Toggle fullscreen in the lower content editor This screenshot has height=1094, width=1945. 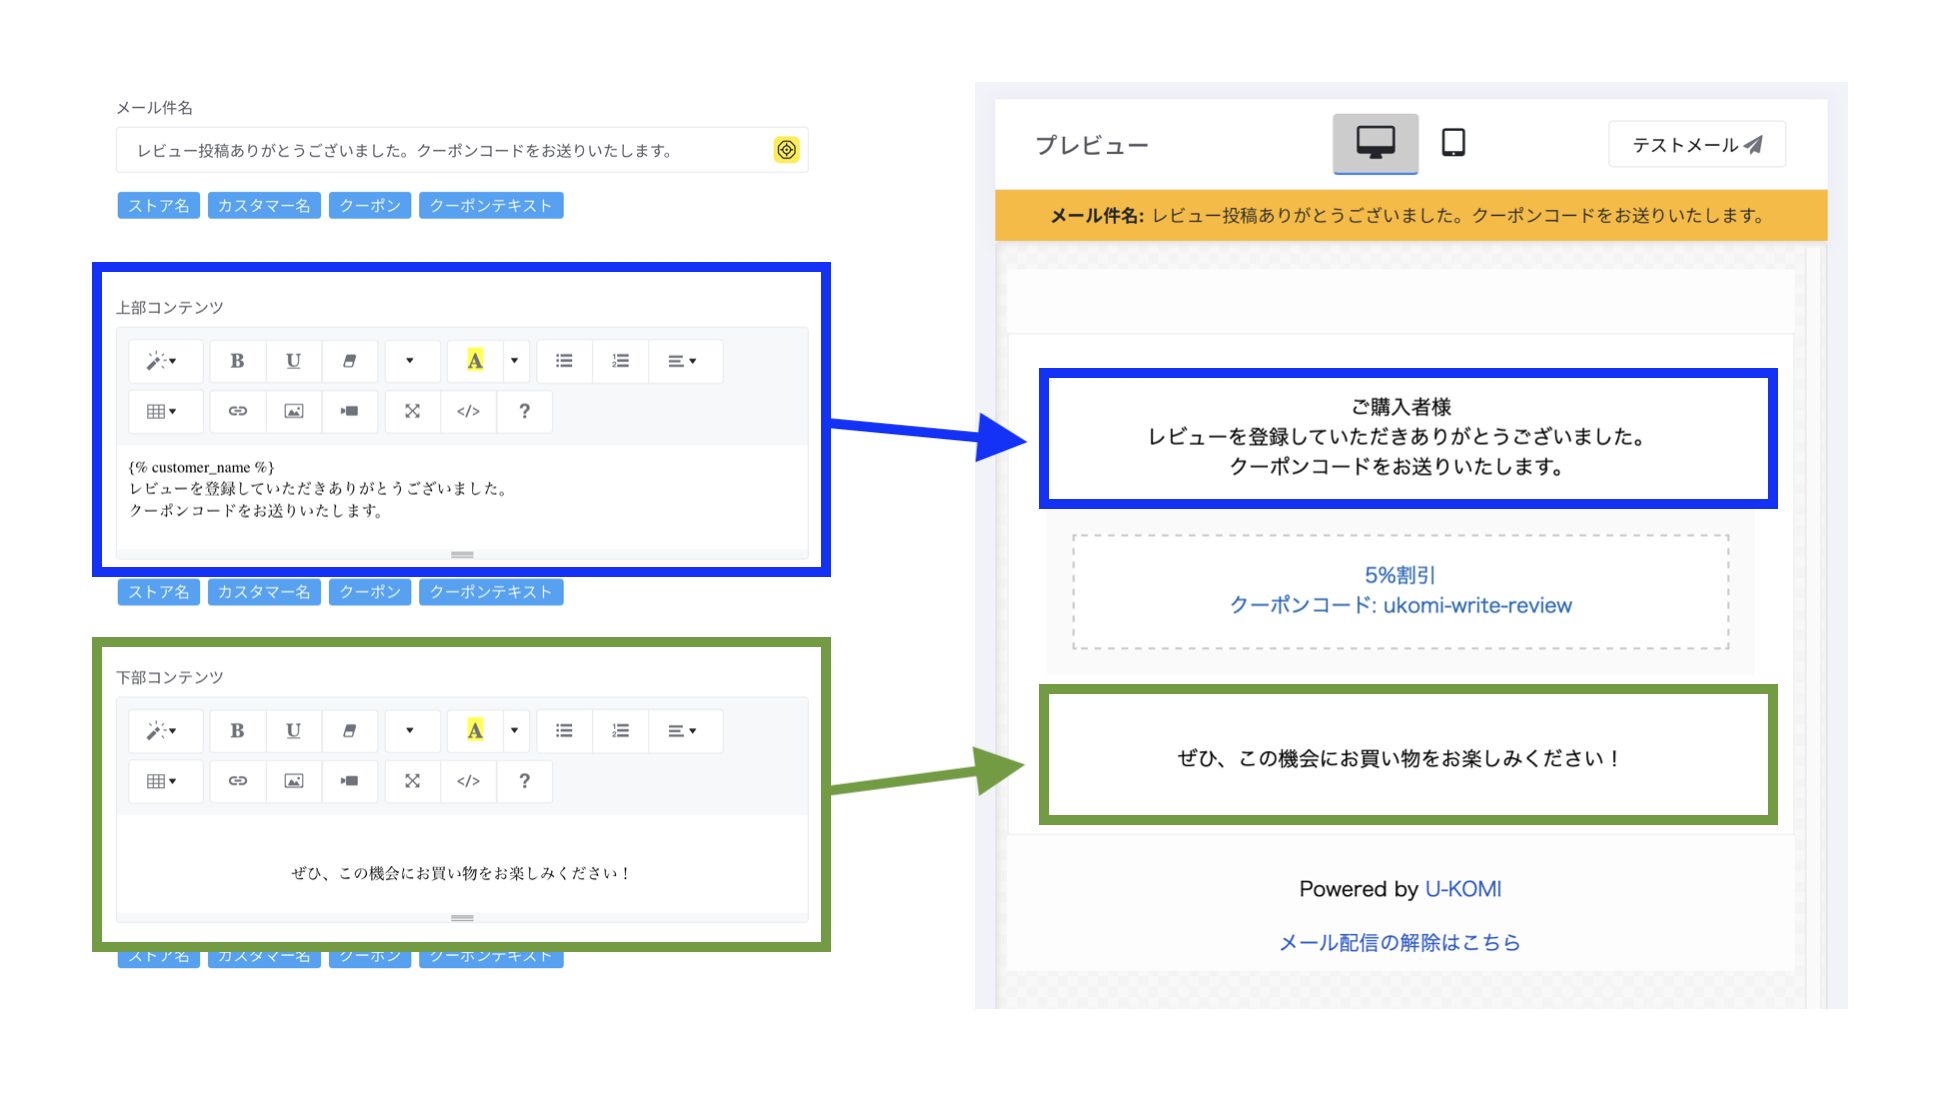tap(412, 781)
